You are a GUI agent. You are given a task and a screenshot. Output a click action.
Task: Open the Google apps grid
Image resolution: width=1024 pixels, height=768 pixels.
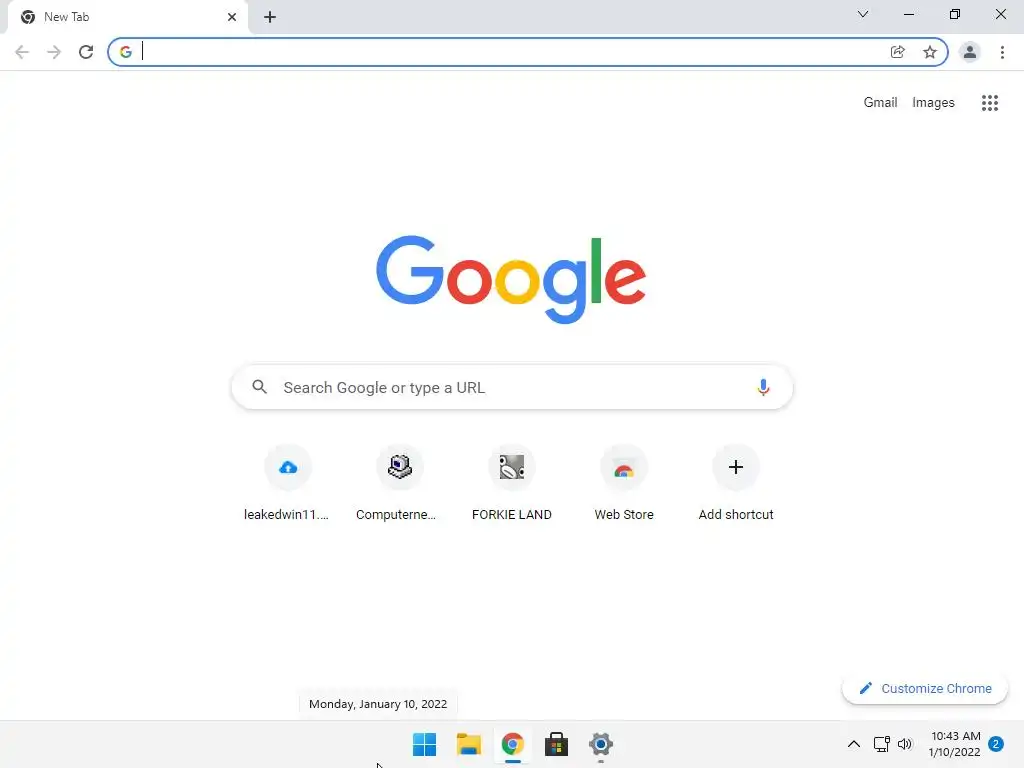point(989,103)
